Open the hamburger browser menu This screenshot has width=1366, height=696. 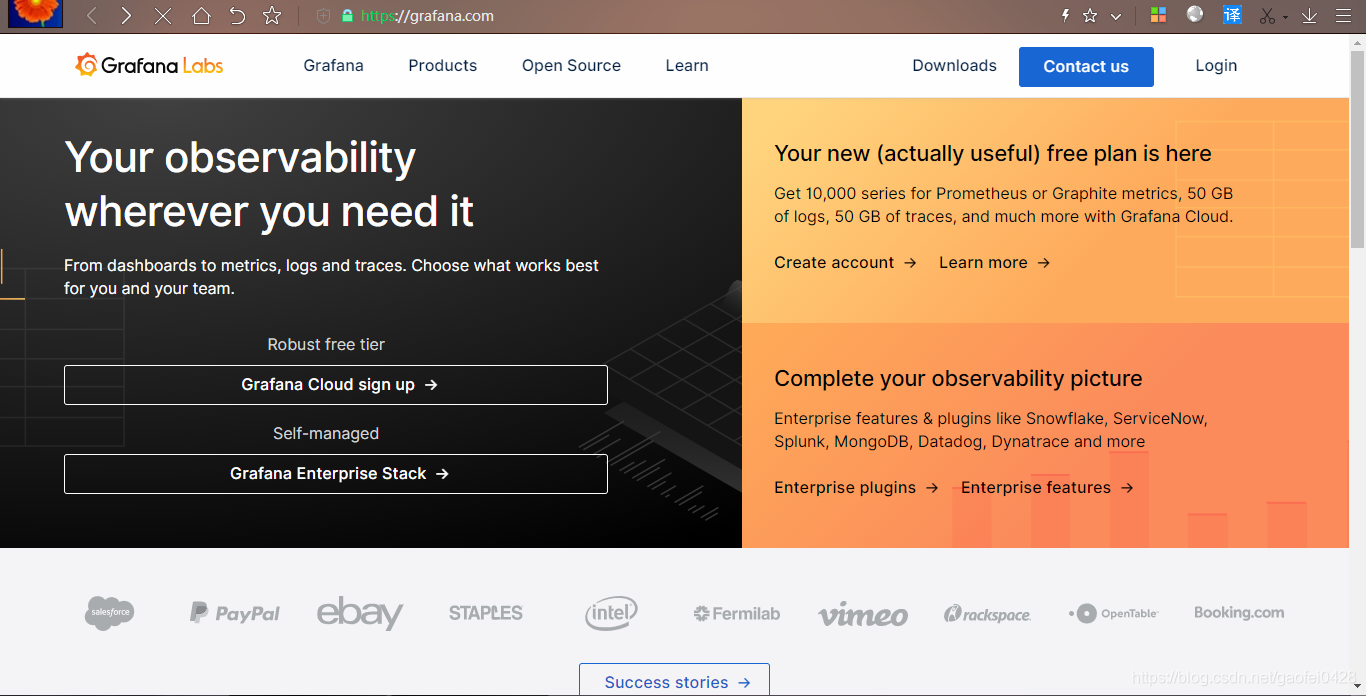1343,16
